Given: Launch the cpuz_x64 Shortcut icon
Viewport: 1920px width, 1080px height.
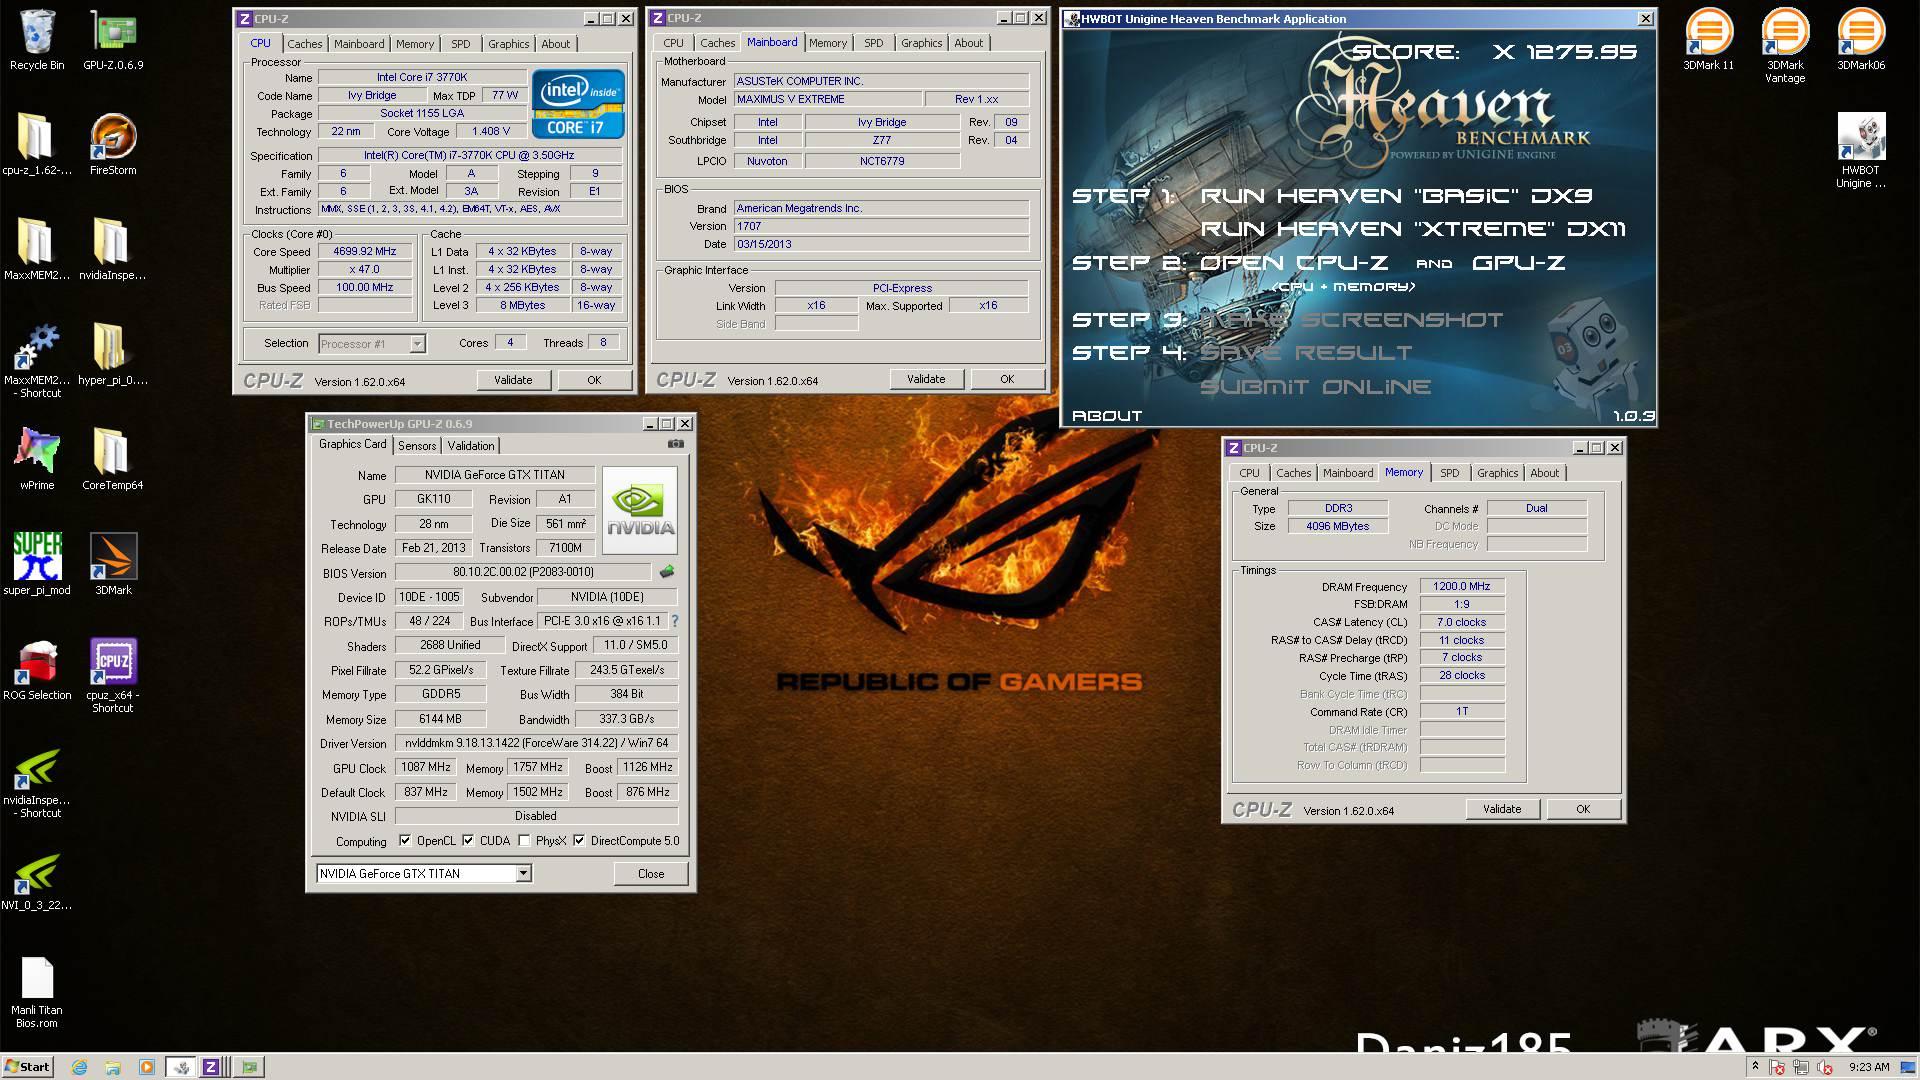Looking at the screenshot, I should pyautogui.click(x=113, y=675).
